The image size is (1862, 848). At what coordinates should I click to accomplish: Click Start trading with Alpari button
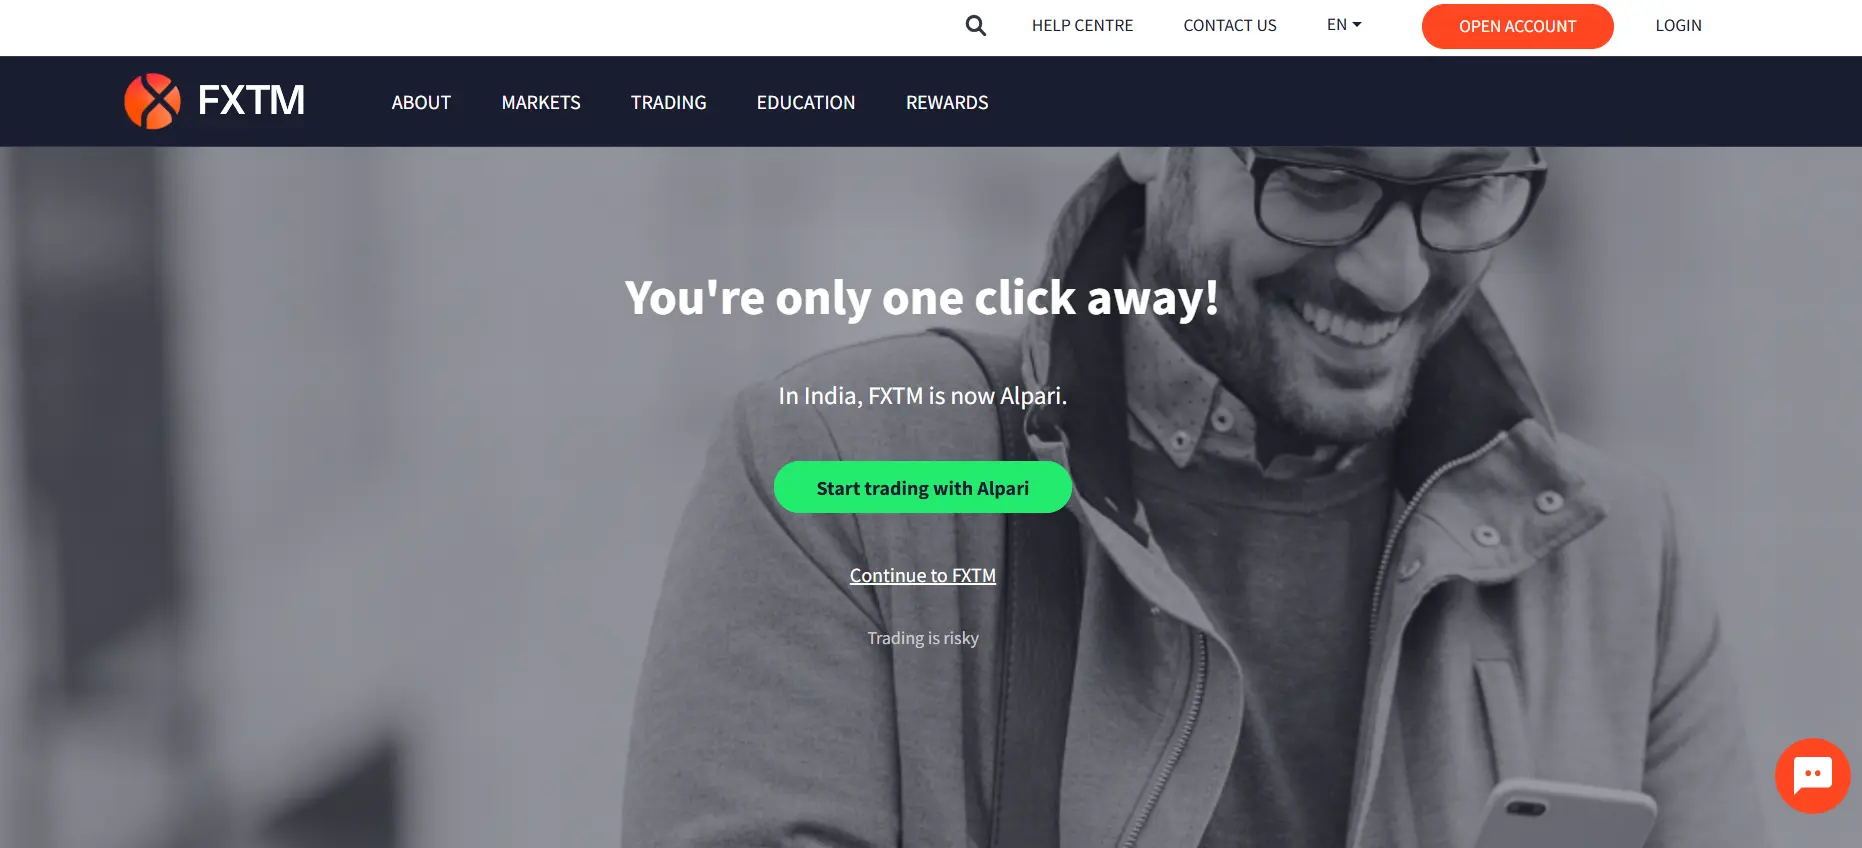[923, 487]
